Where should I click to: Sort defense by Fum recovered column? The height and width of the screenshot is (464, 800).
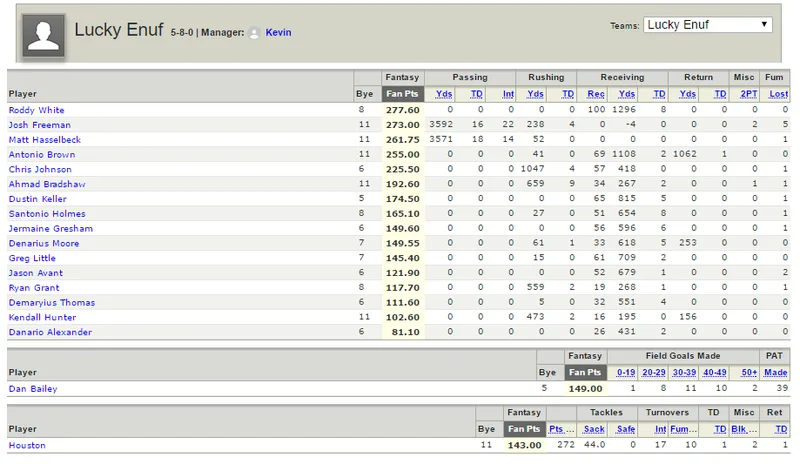tap(683, 429)
